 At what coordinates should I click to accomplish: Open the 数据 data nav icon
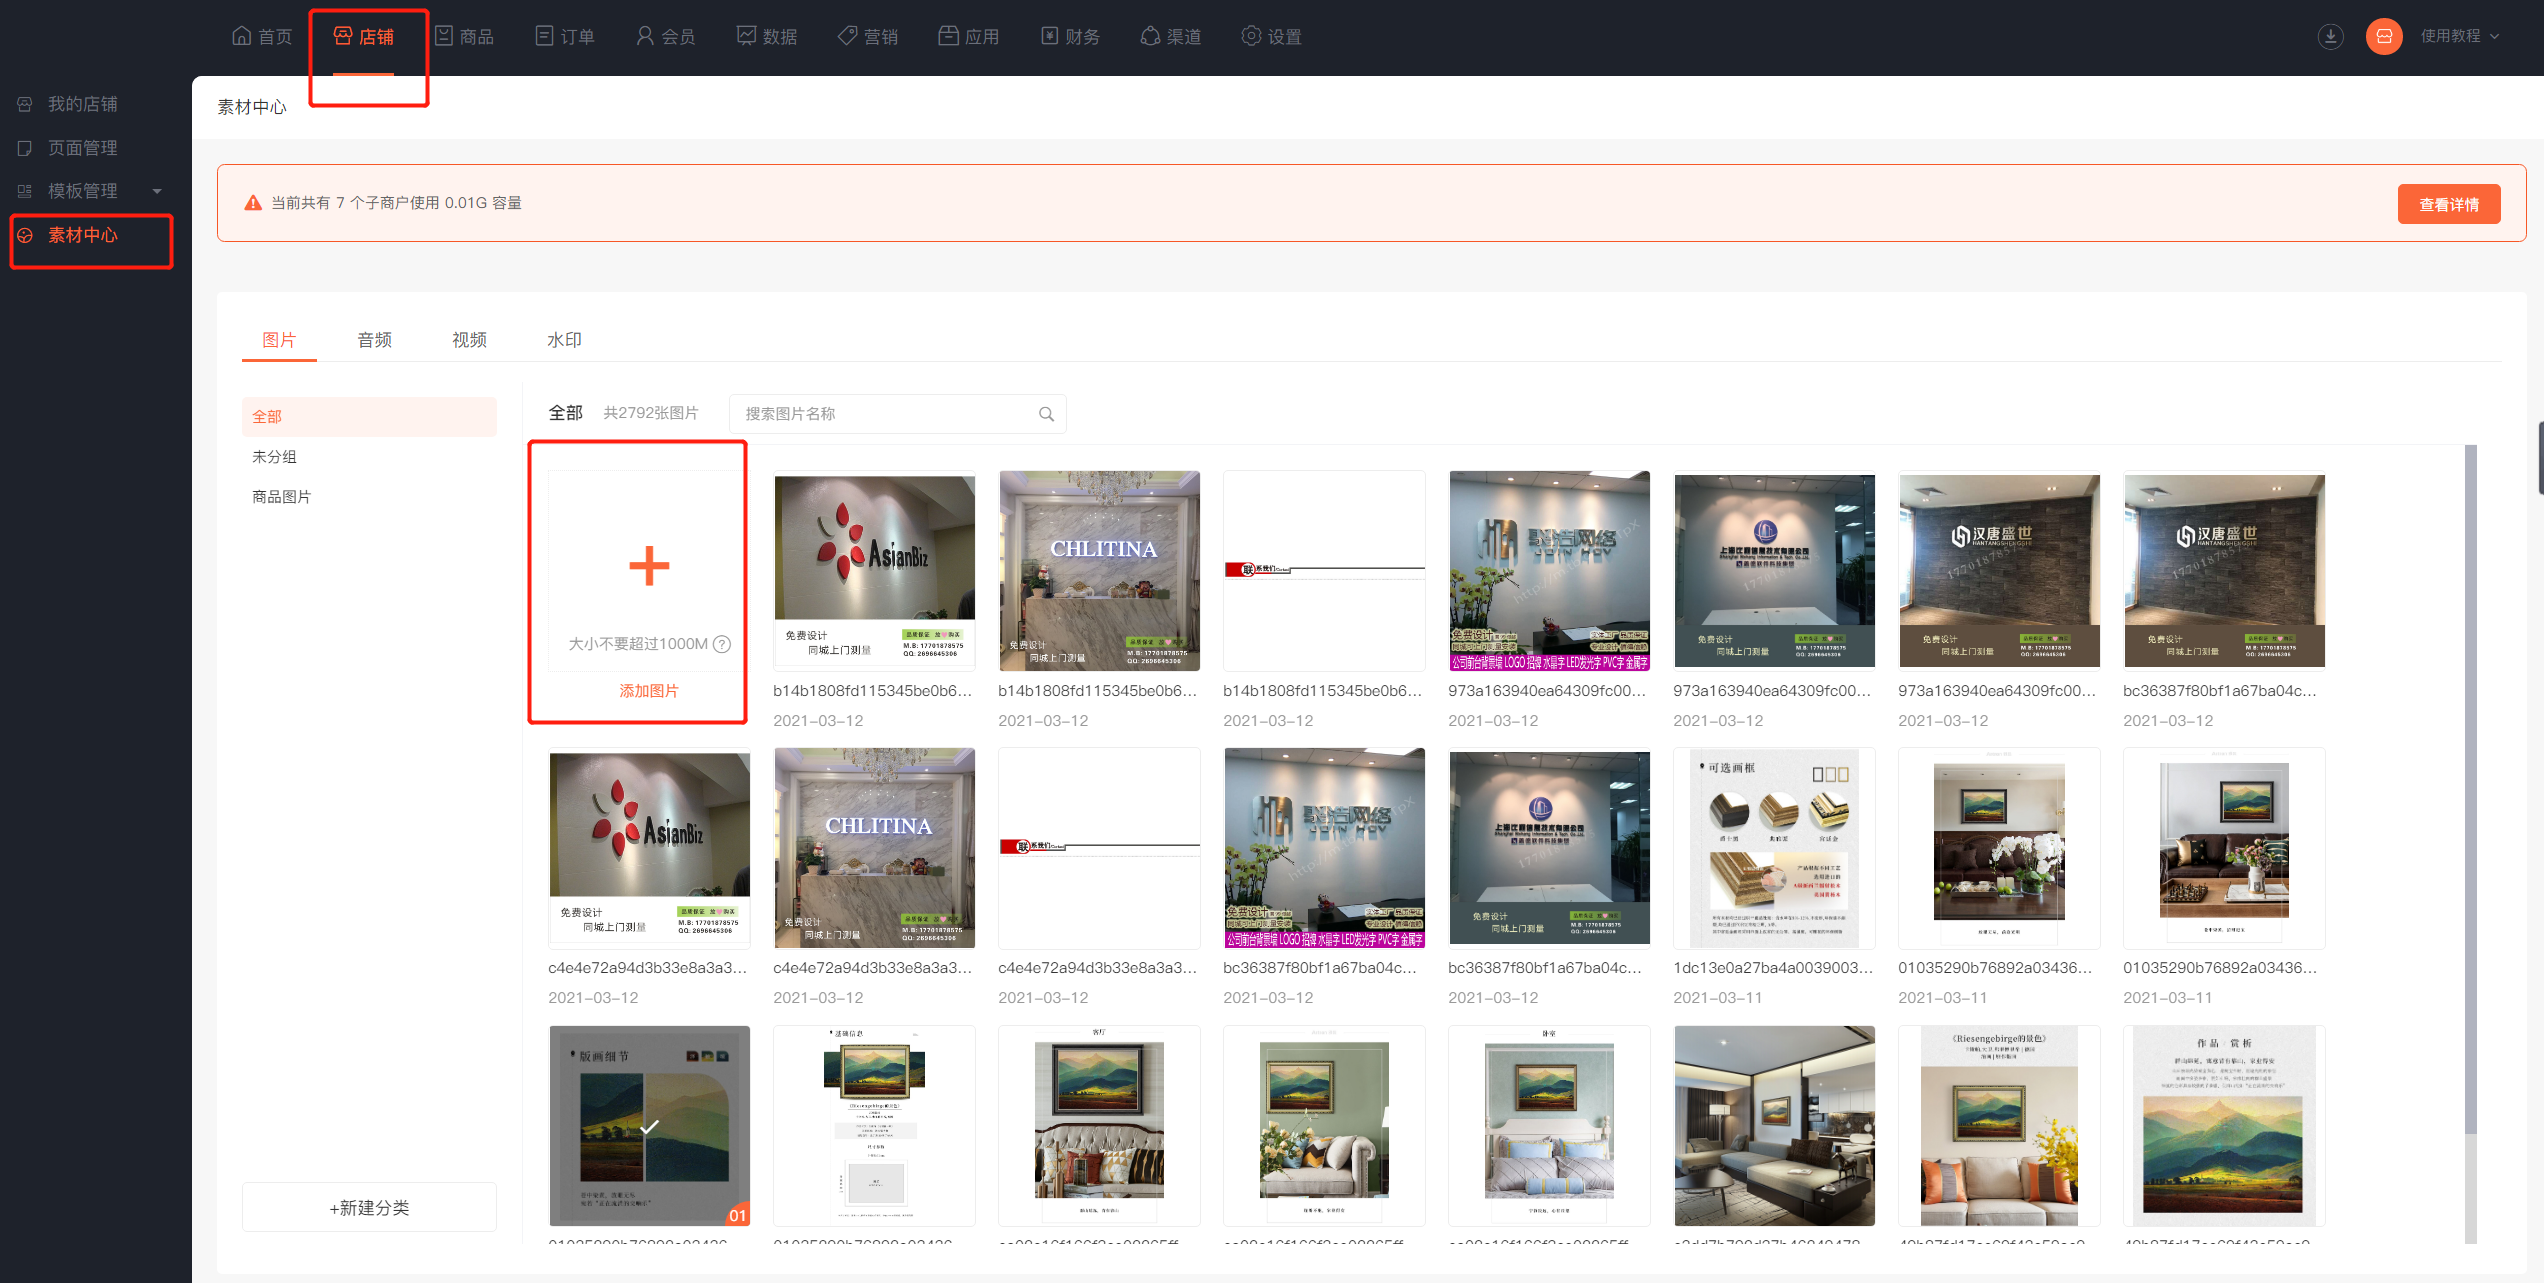click(746, 36)
